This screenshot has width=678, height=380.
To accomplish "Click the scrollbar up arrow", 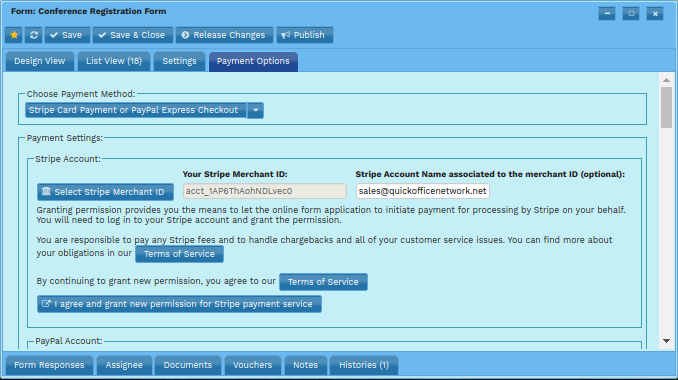I will [666, 80].
